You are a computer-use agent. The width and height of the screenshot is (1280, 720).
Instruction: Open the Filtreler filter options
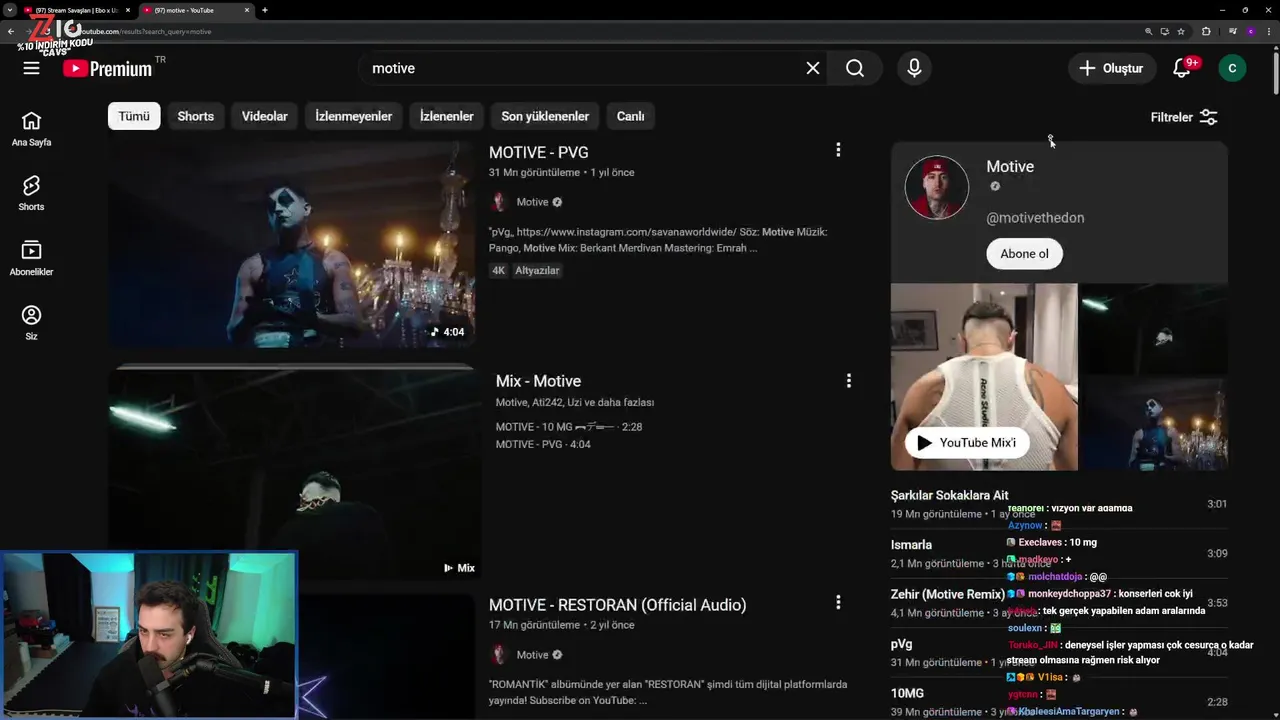(1184, 117)
